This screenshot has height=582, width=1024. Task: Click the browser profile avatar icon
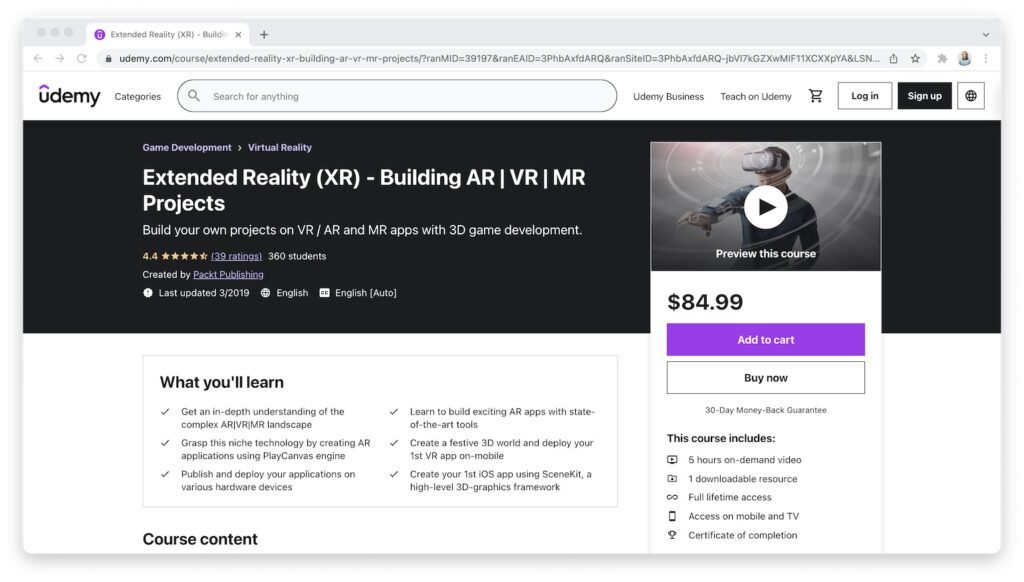tap(964, 58)
